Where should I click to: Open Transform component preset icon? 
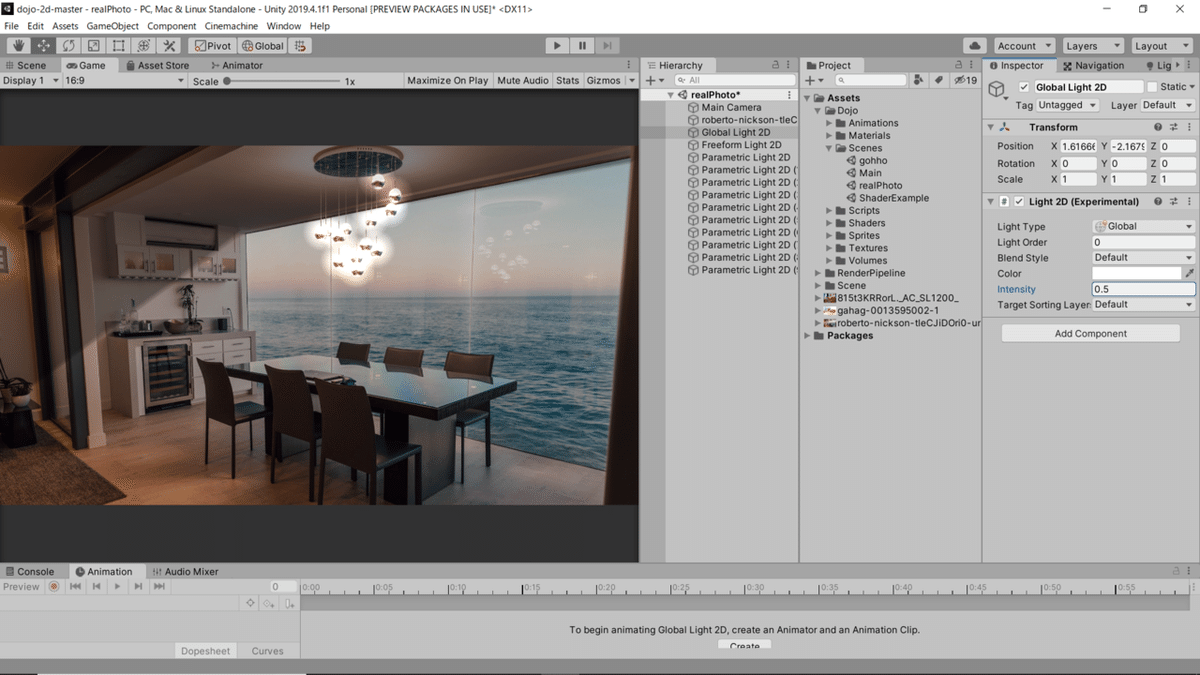click(1174, 127)
